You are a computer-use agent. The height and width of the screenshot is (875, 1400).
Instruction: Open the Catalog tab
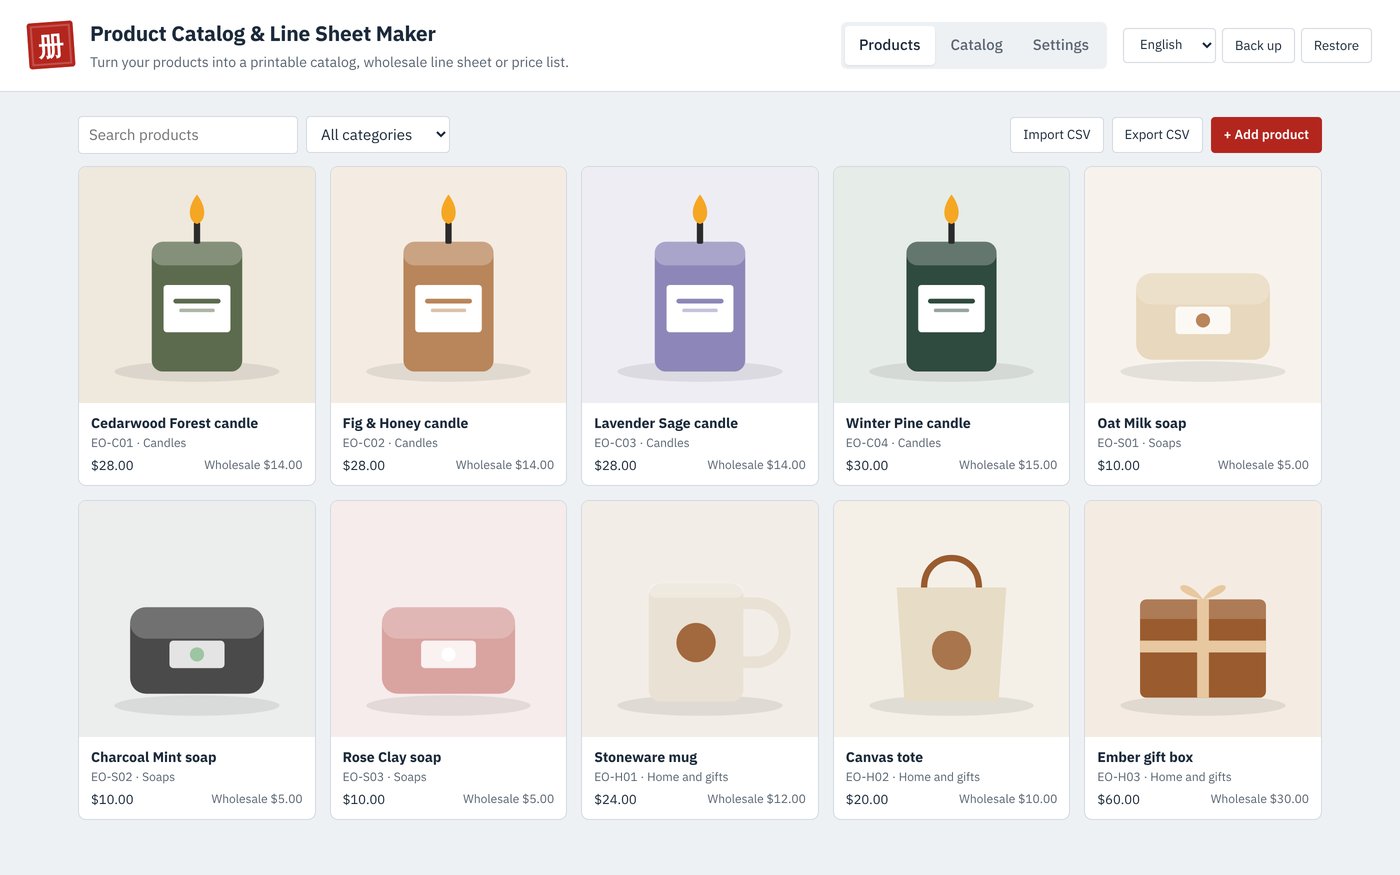pyautogui.click(x=976, y=45)
